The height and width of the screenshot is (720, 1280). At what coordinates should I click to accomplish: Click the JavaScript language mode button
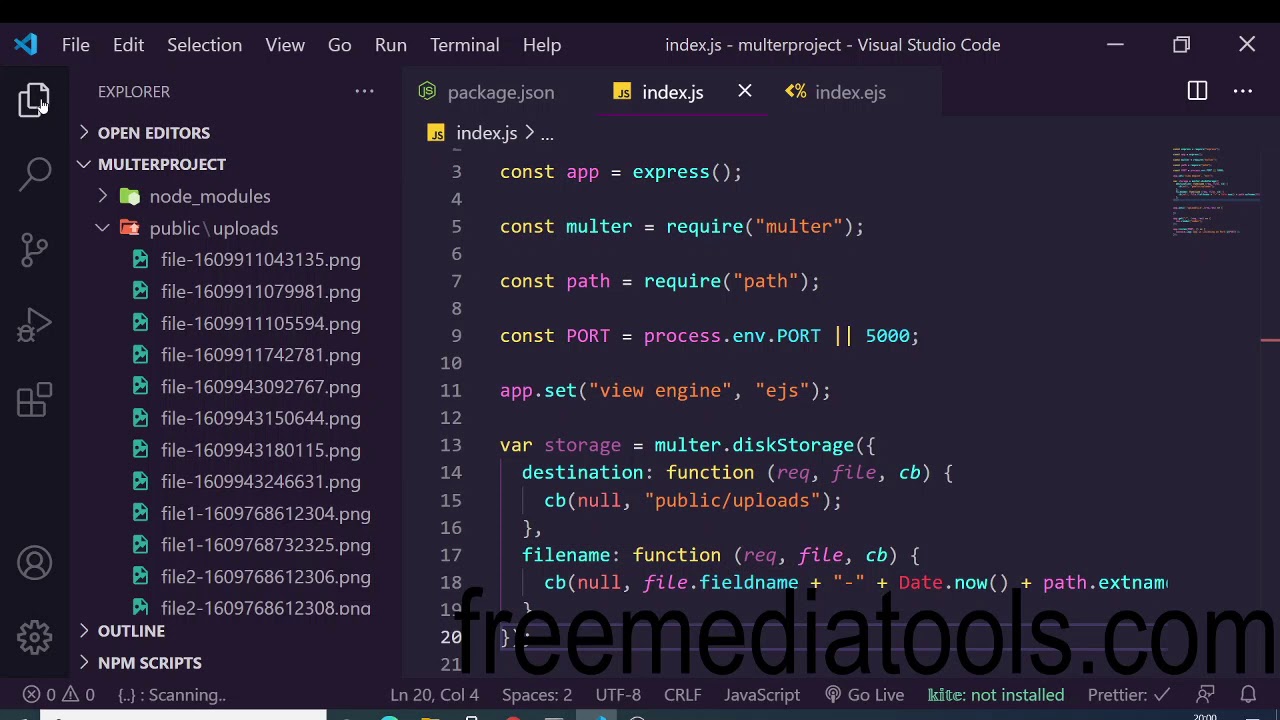click(x=761, y=695)
